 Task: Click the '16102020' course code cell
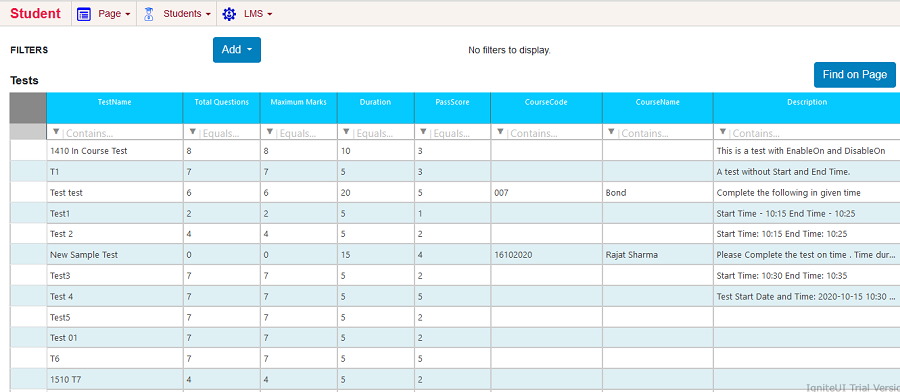[x=546, y=255]
